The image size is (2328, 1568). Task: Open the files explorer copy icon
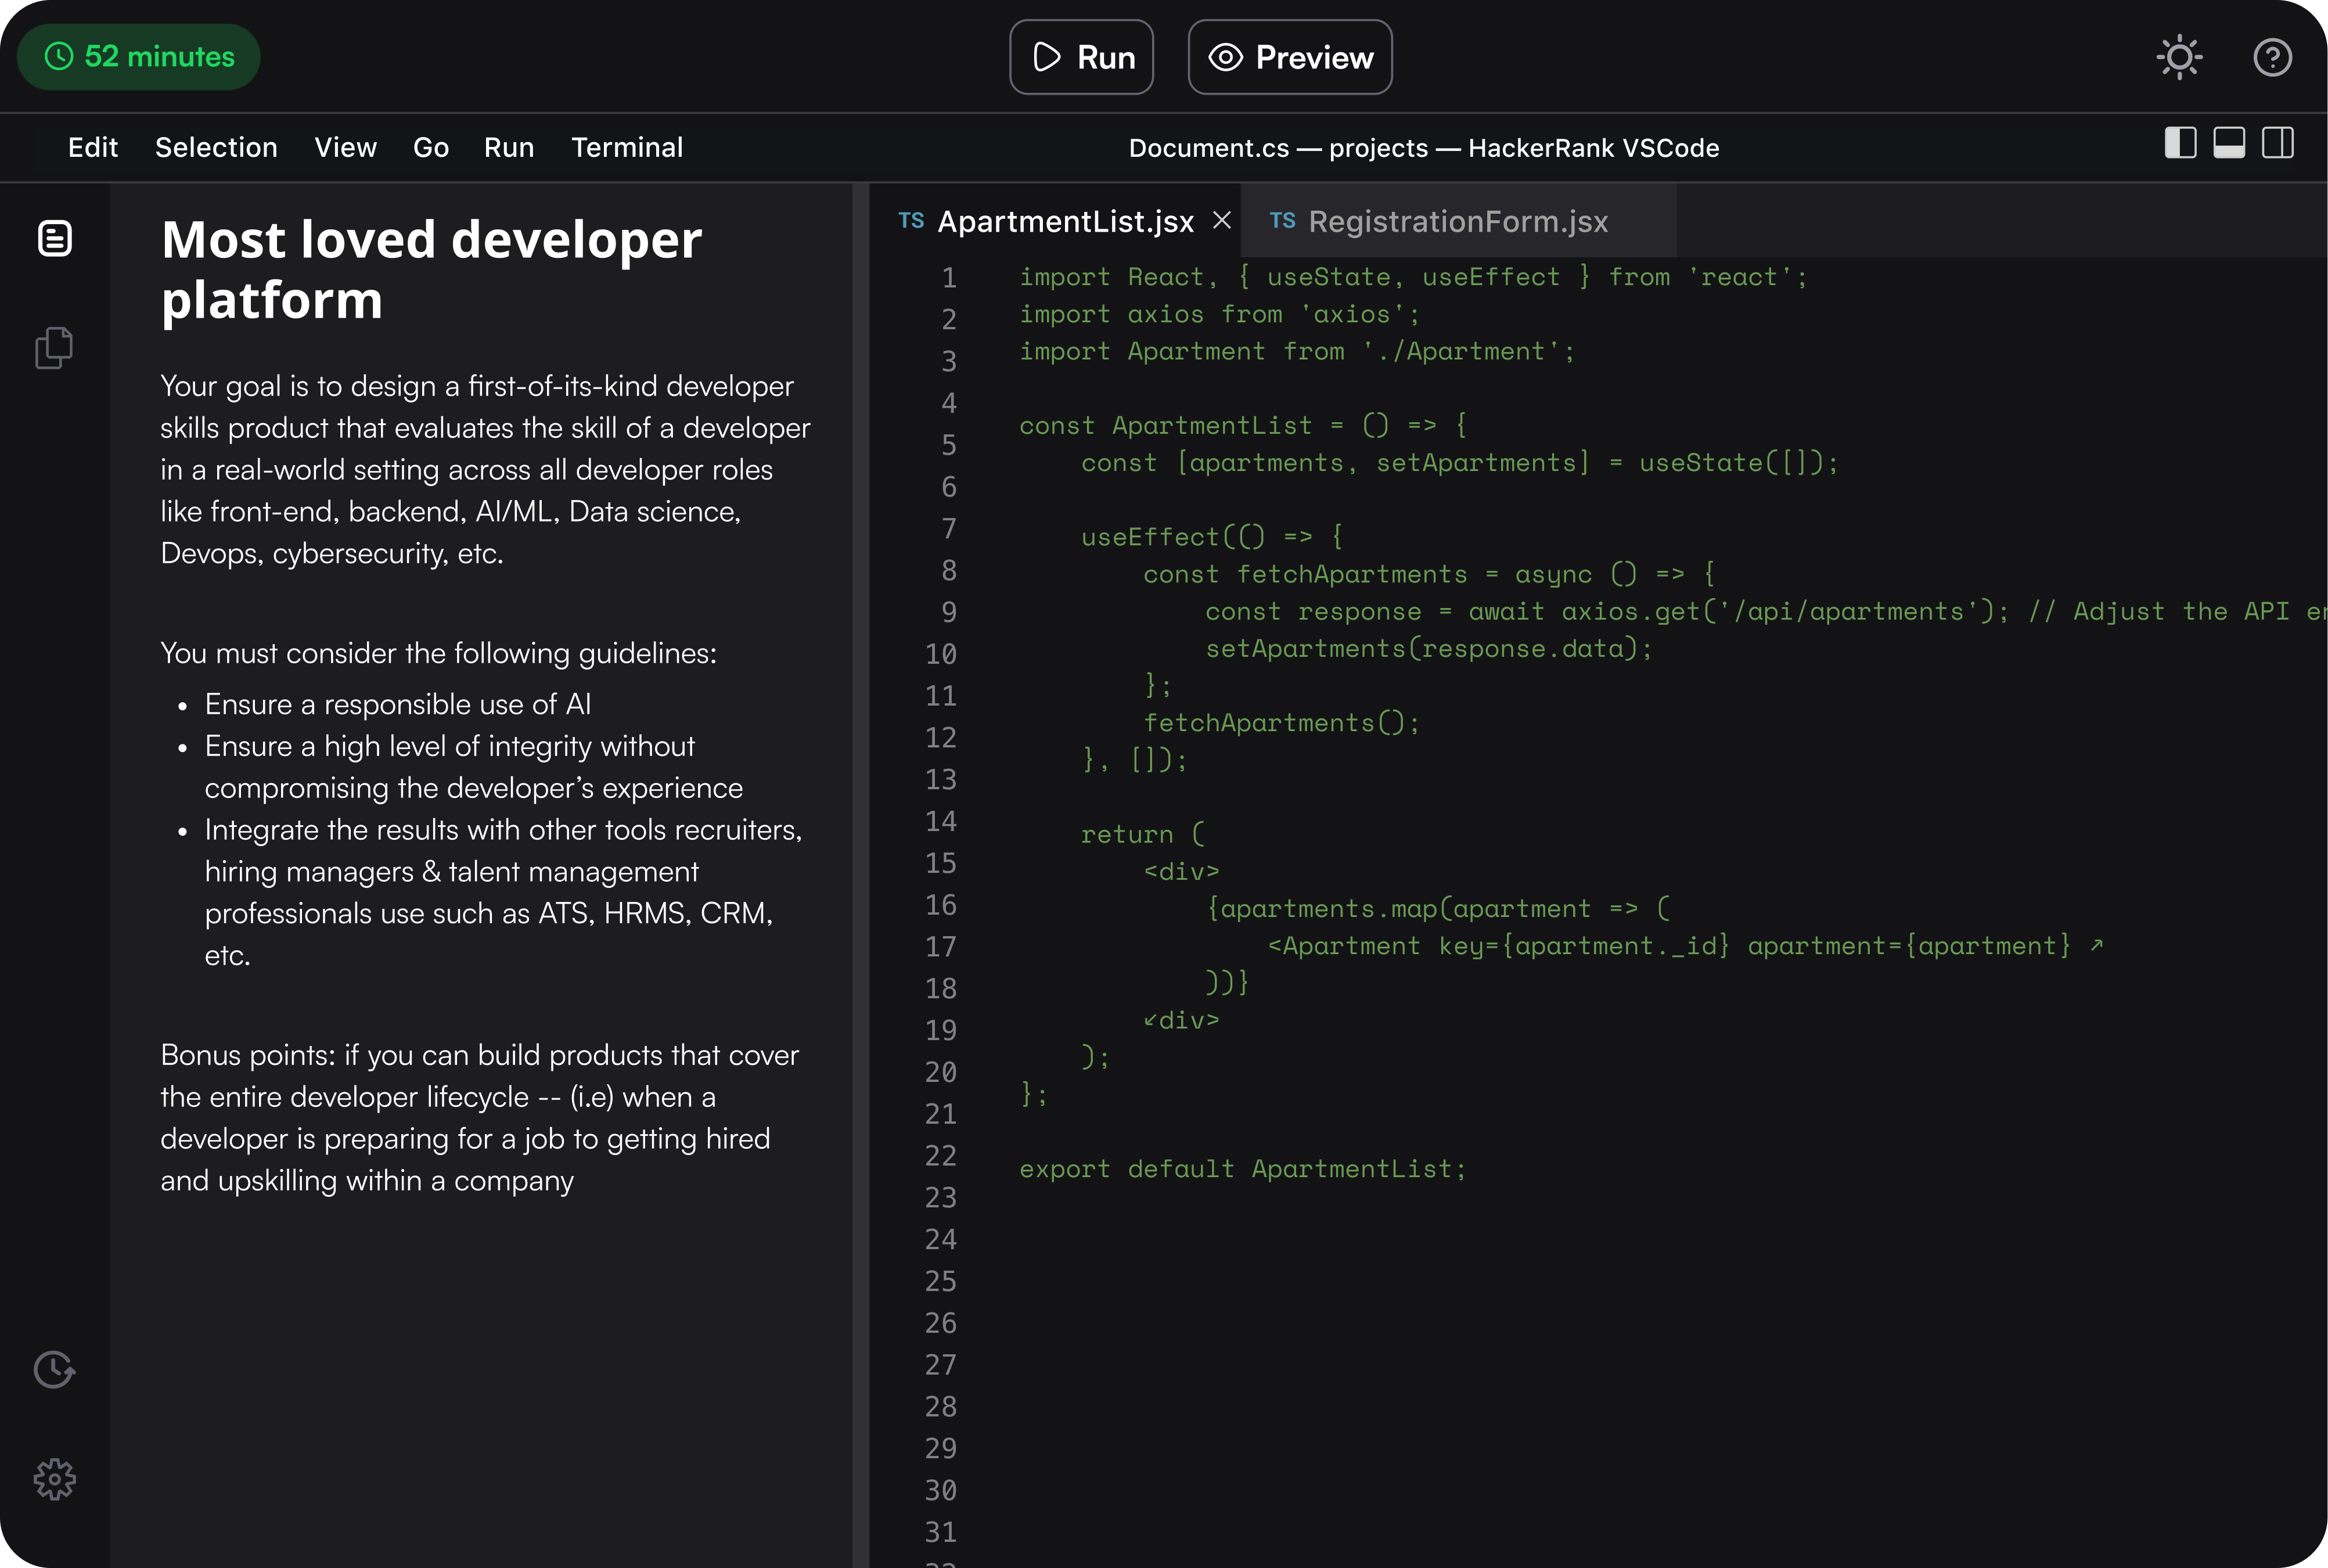[55, 348]
